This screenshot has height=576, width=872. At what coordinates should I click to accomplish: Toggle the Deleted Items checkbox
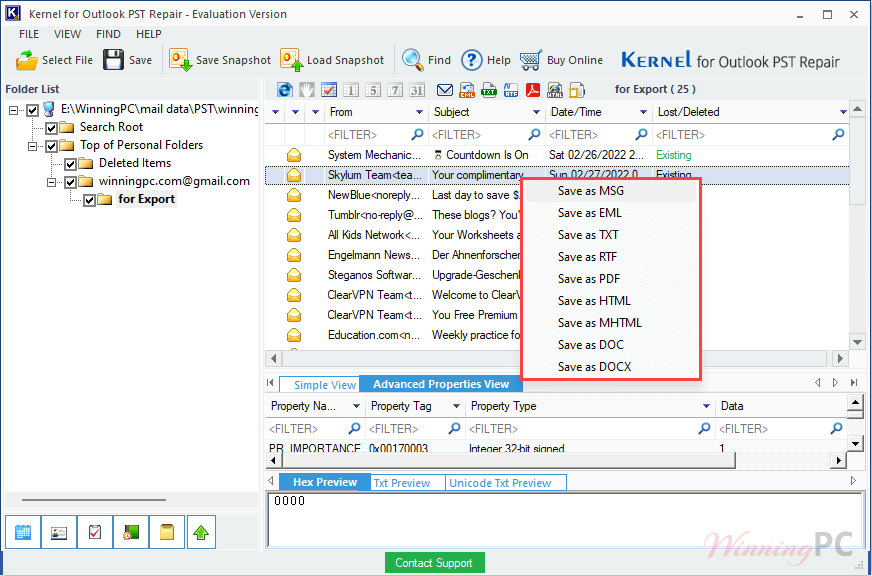(x=70, y=165)
